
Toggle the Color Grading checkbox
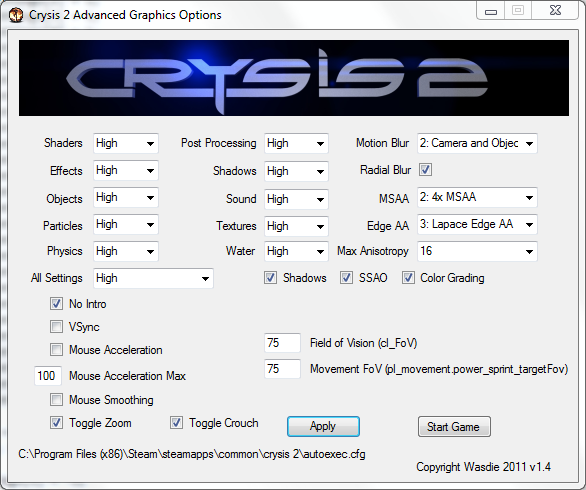(408, 278)
